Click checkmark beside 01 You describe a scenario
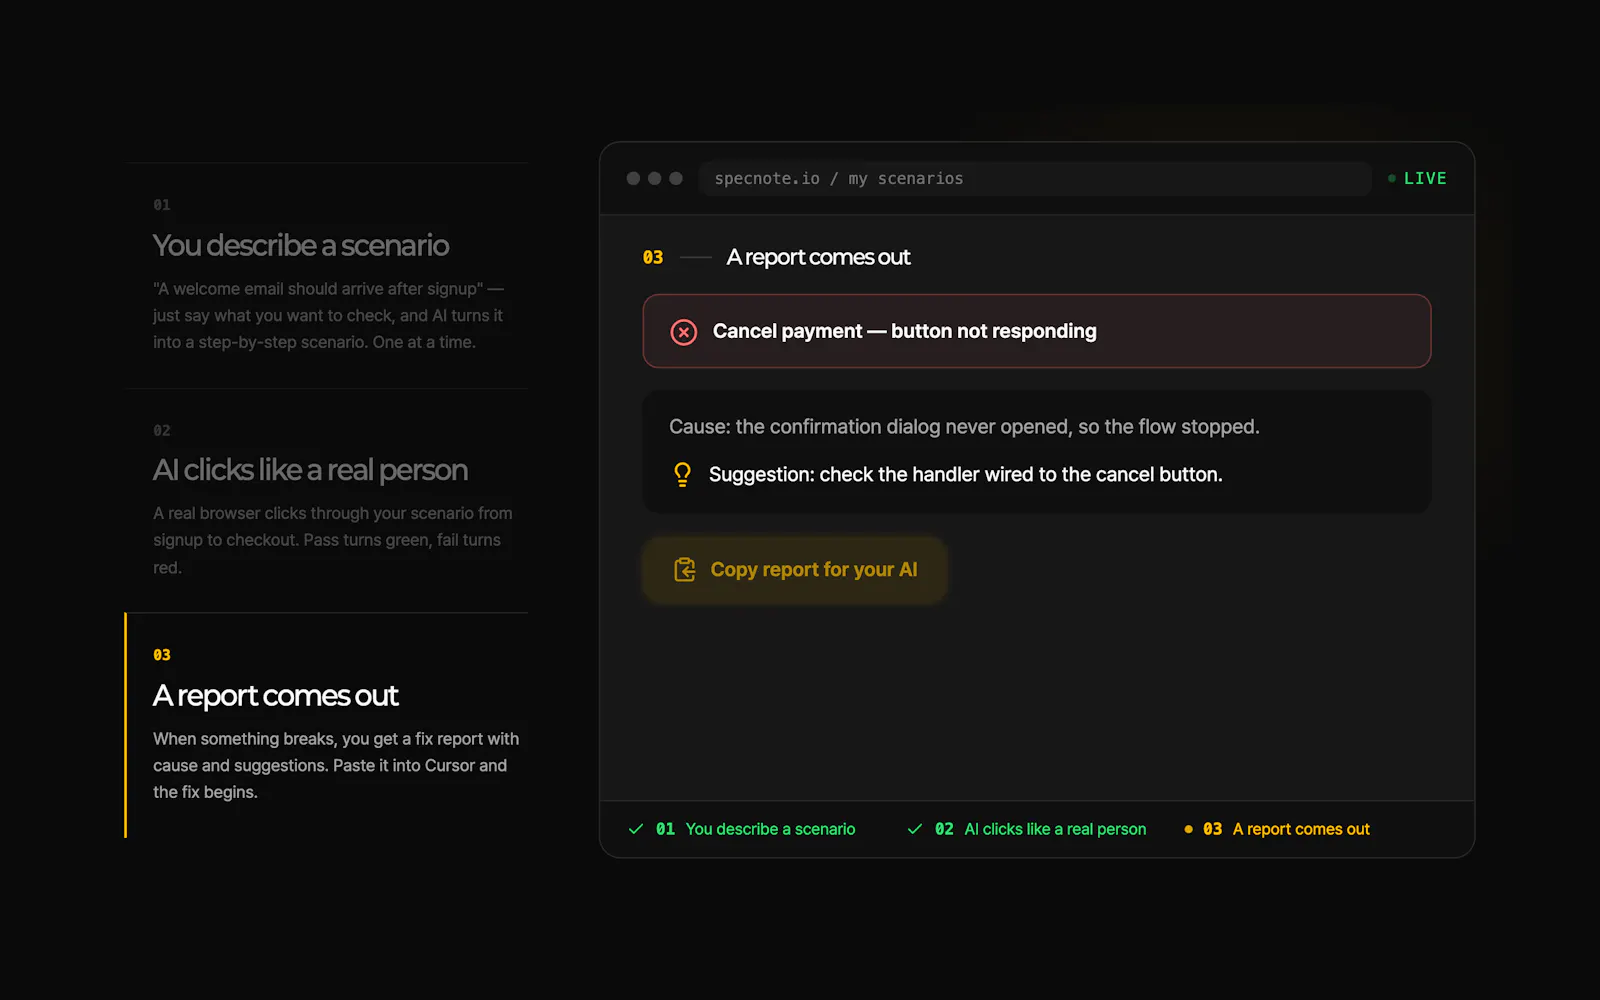The width and height of the screenshot is (1600, 1000). click(635, 829)
